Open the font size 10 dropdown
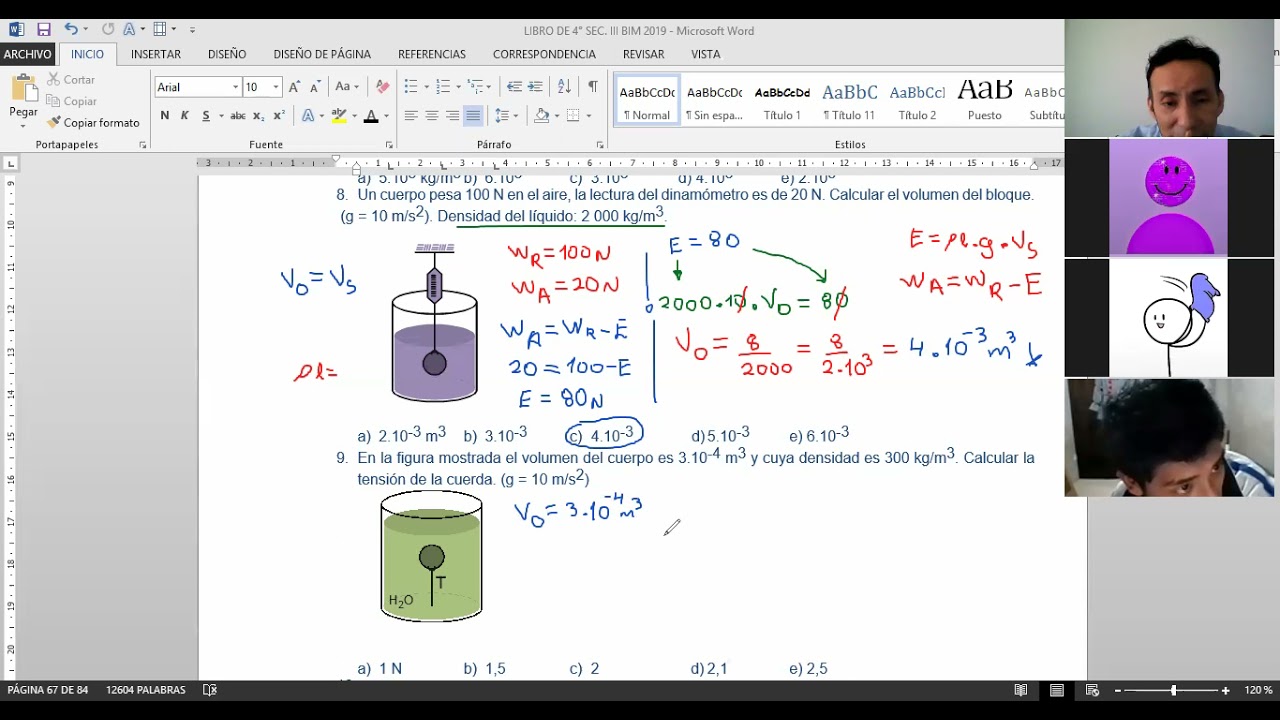 point(276,87)
